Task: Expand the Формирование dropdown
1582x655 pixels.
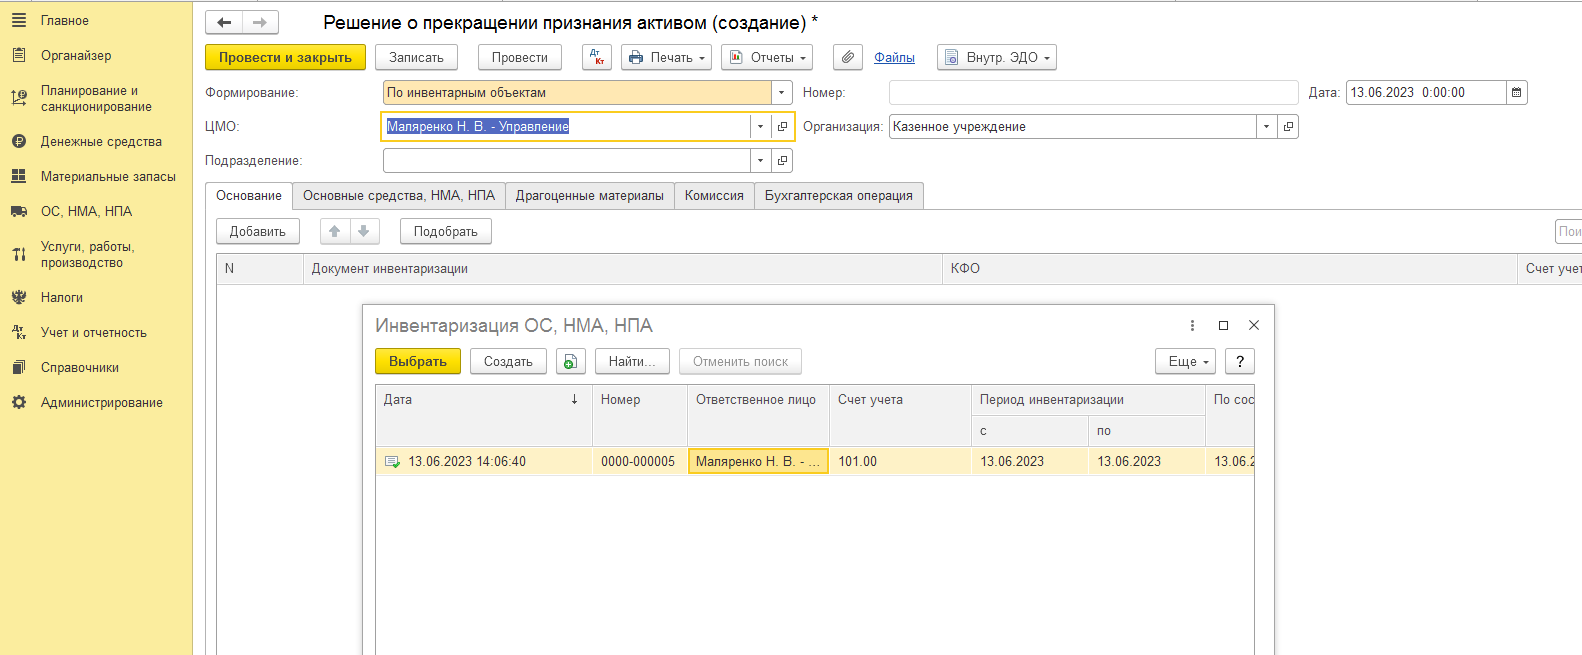Action: tap(782, 93)
